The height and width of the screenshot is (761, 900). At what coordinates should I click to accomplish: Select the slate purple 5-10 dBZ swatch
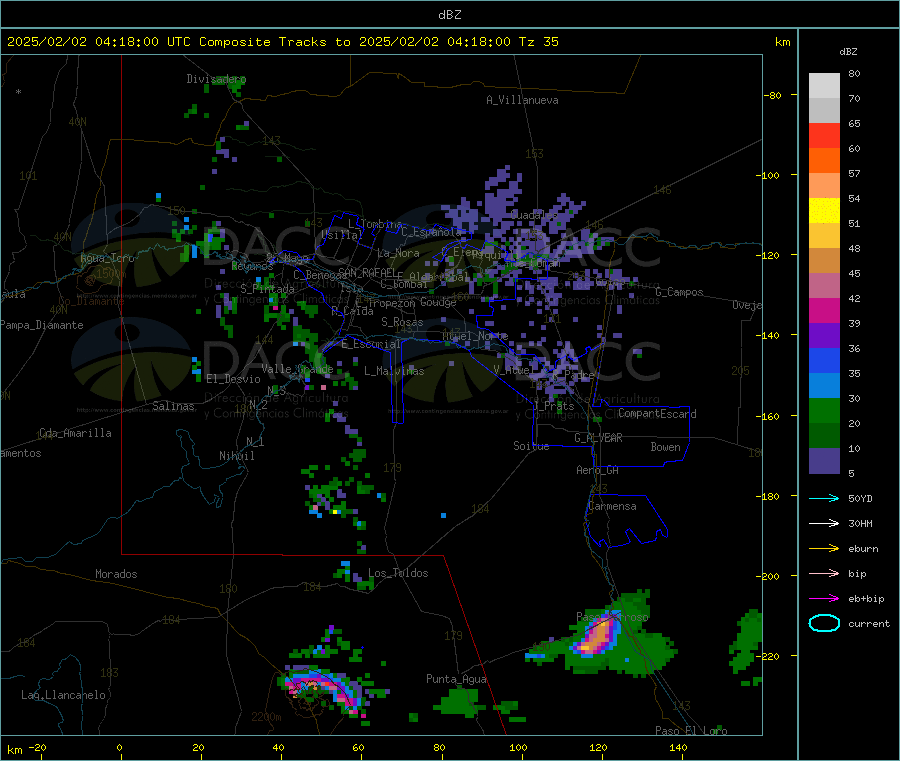tap(824, 461)
